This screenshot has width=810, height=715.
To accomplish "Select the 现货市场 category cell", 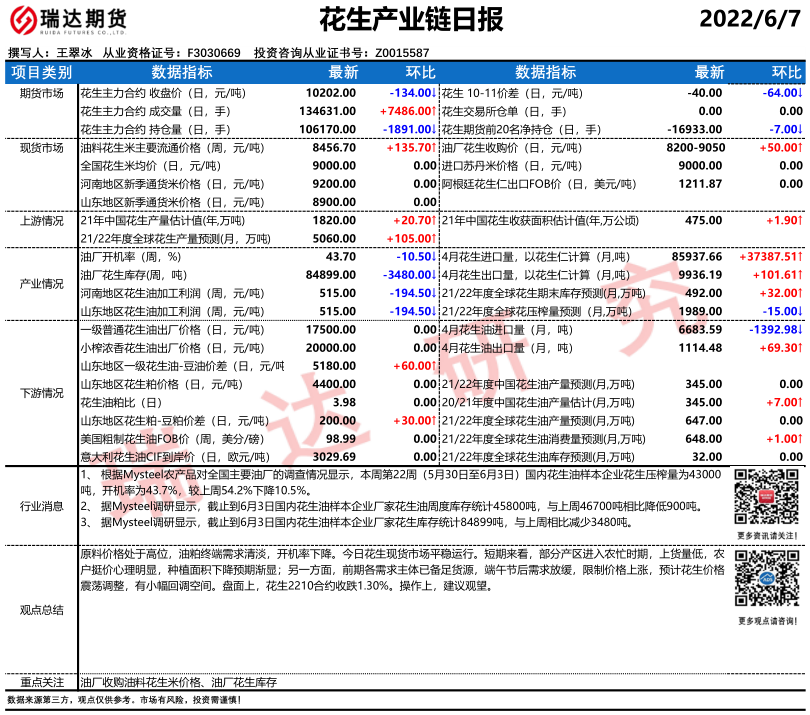I will click(41, 147).
